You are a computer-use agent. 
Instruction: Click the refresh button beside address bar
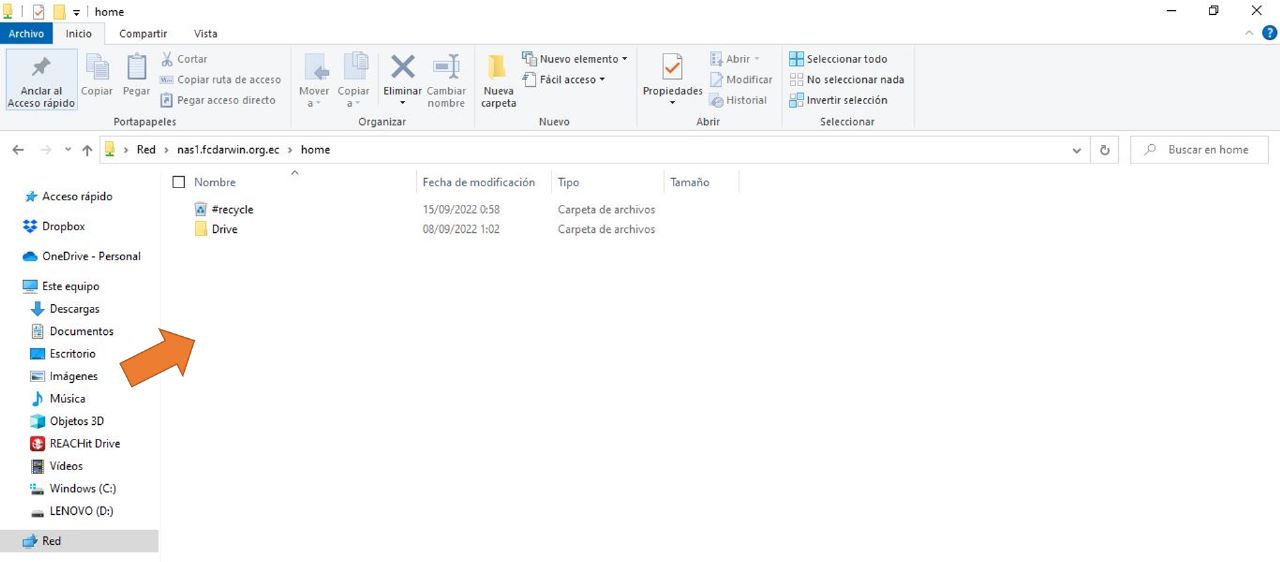1104,150
